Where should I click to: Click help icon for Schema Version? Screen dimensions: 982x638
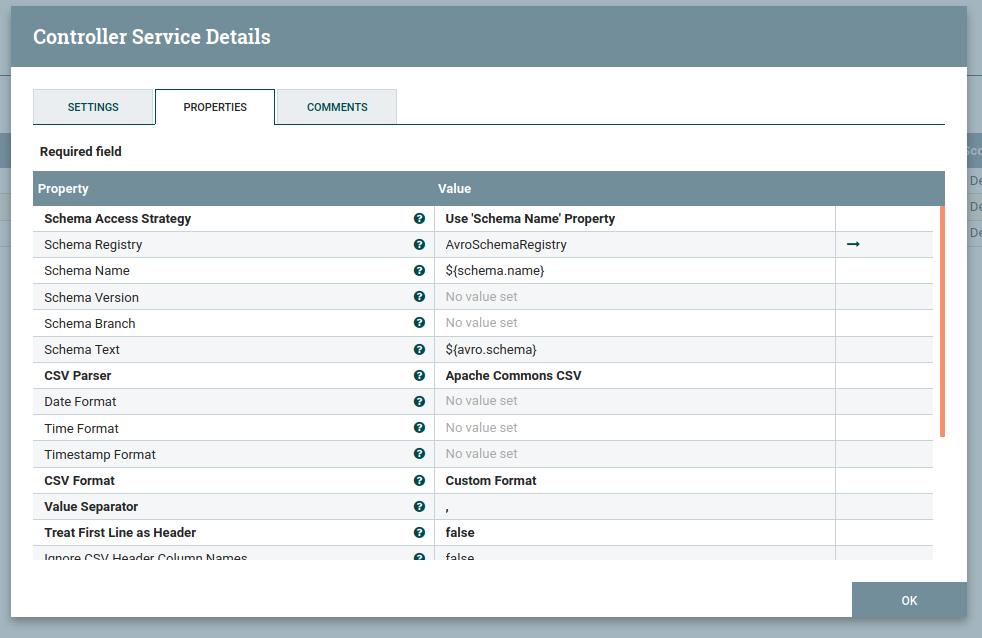click(x=419, y=297)
